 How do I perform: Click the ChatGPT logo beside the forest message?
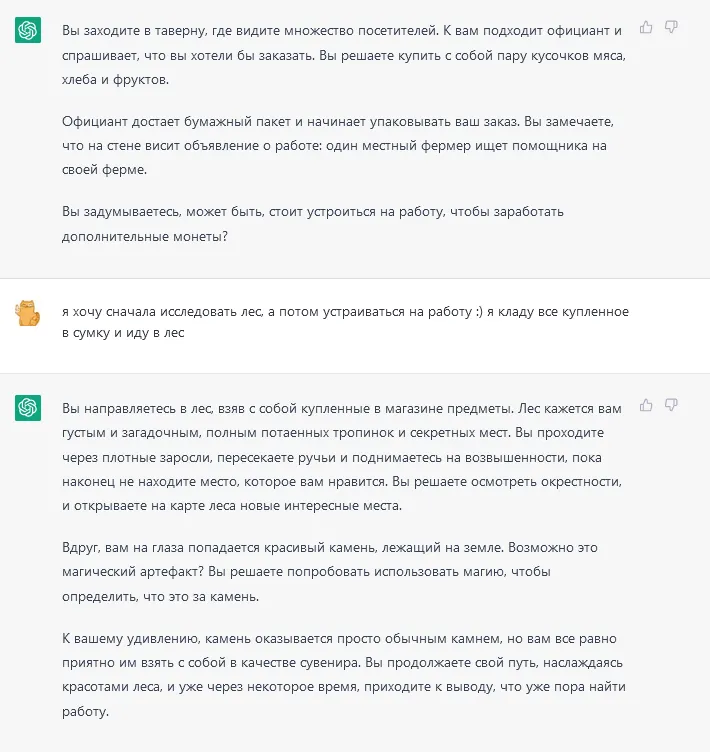click(x=28, y=408)
